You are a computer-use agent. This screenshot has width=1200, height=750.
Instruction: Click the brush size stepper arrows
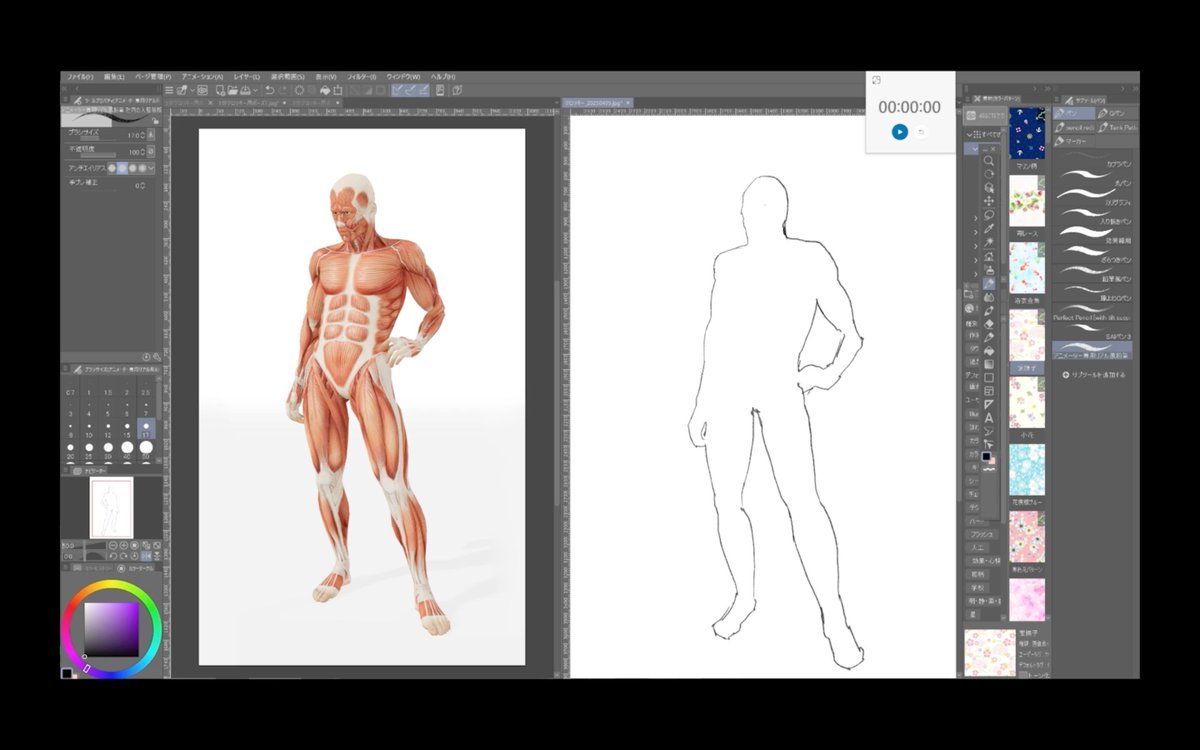[x=142, y=135]
